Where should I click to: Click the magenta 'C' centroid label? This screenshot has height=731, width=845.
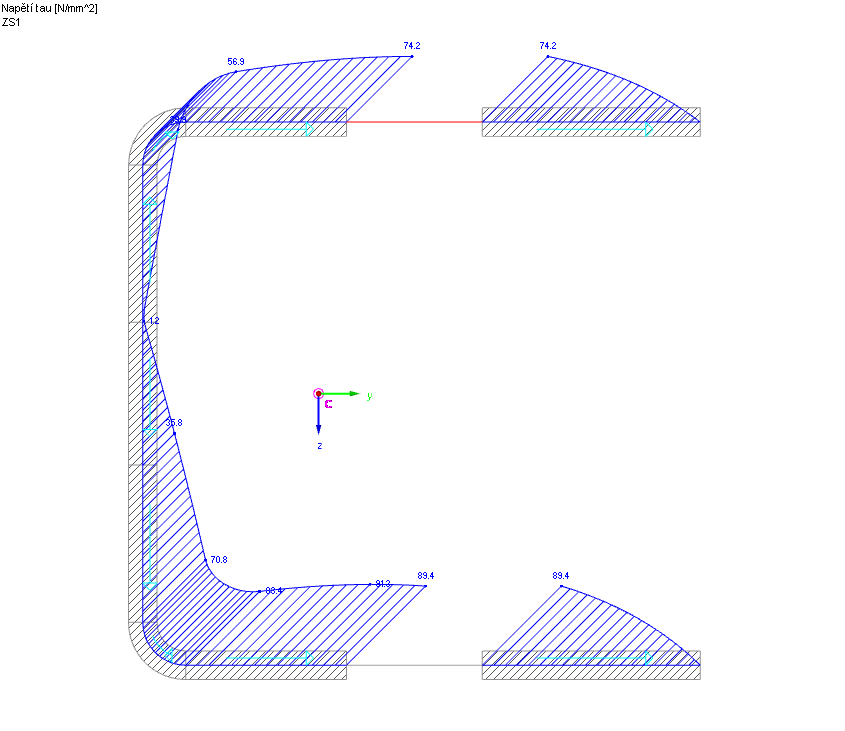click(x=328, y=404)
